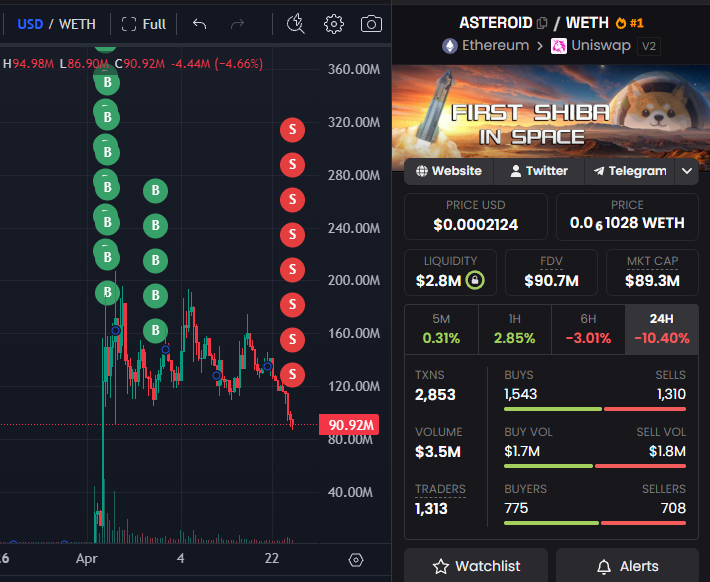This screenshot has width=710, height=582.
Task: Select the 6H timeframe tab
Action: click(588, 329)
